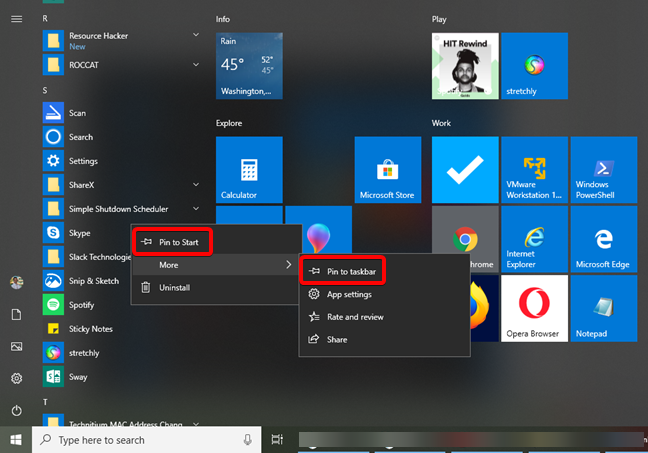The height and width of the screenshot is (453, 648).
Task: Launch the VMware Workstation tile
Action: (534, 170)
